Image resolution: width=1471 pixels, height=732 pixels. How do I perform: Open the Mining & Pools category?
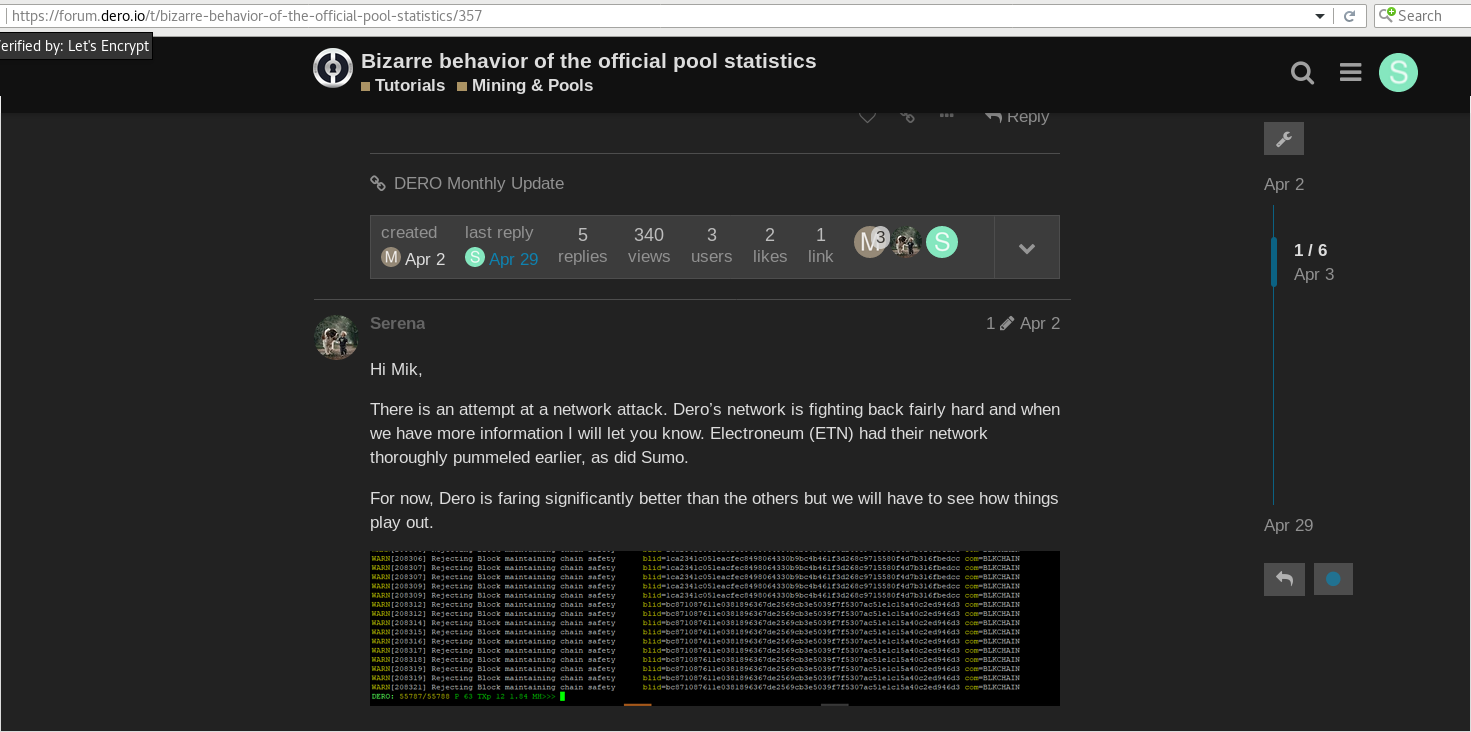coord(525,86)
